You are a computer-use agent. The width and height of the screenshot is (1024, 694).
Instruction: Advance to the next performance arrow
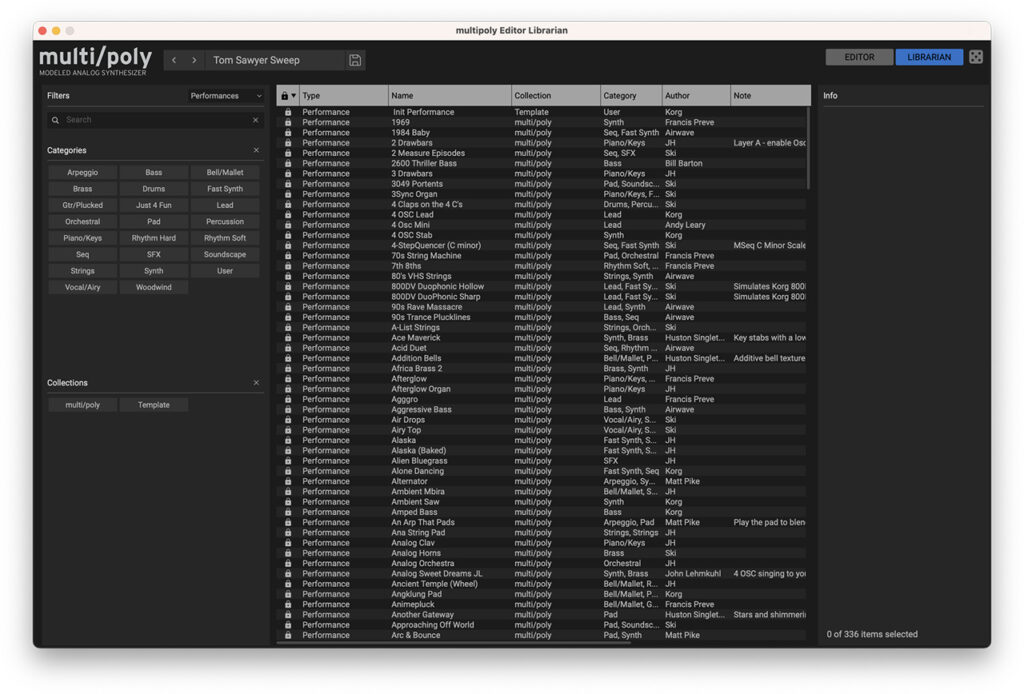[x=194, y=60]
